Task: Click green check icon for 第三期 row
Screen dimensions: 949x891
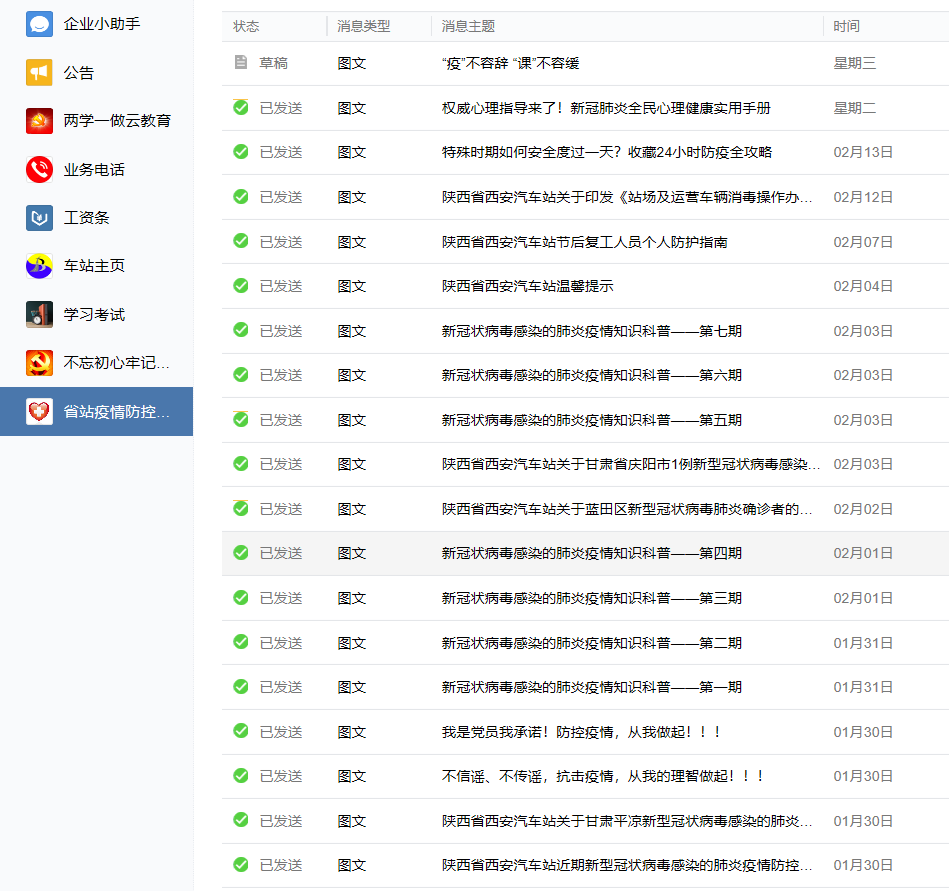Action: coord(241,598)
